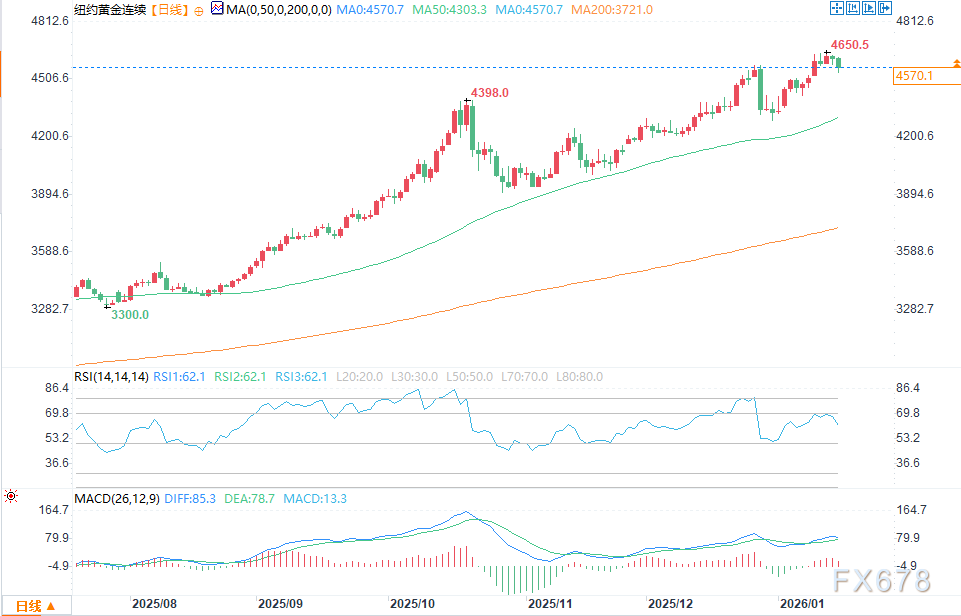Viewport: 961px width, 616px height.
Task: Open the 日线 period dropdown at bottom-left
Action: click(x=34, y=606)
